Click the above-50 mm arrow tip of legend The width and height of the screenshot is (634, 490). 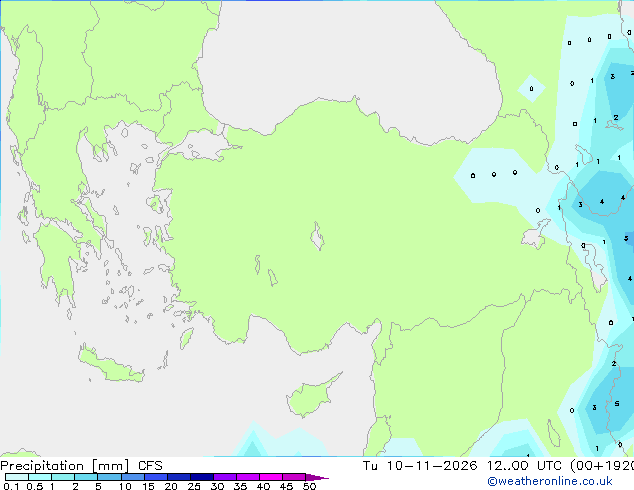(x=317, y=477)
